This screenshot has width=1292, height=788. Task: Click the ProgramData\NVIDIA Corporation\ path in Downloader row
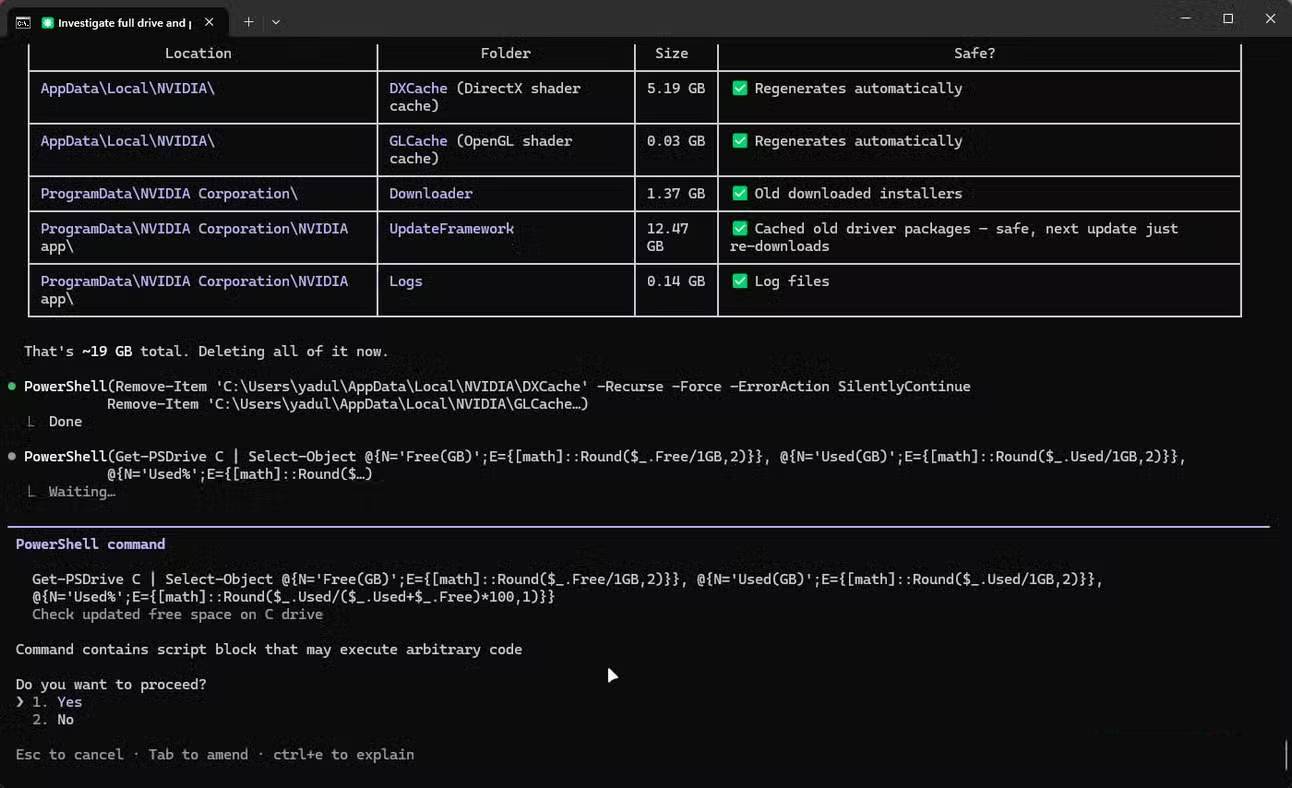point(169,193)
